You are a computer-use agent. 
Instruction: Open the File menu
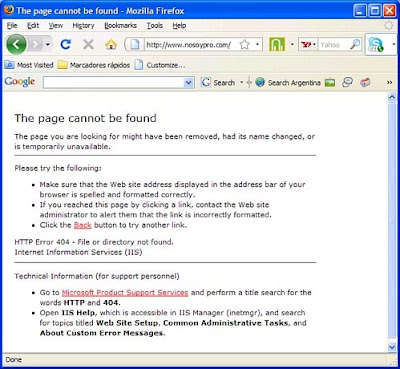tap(12, 26)
